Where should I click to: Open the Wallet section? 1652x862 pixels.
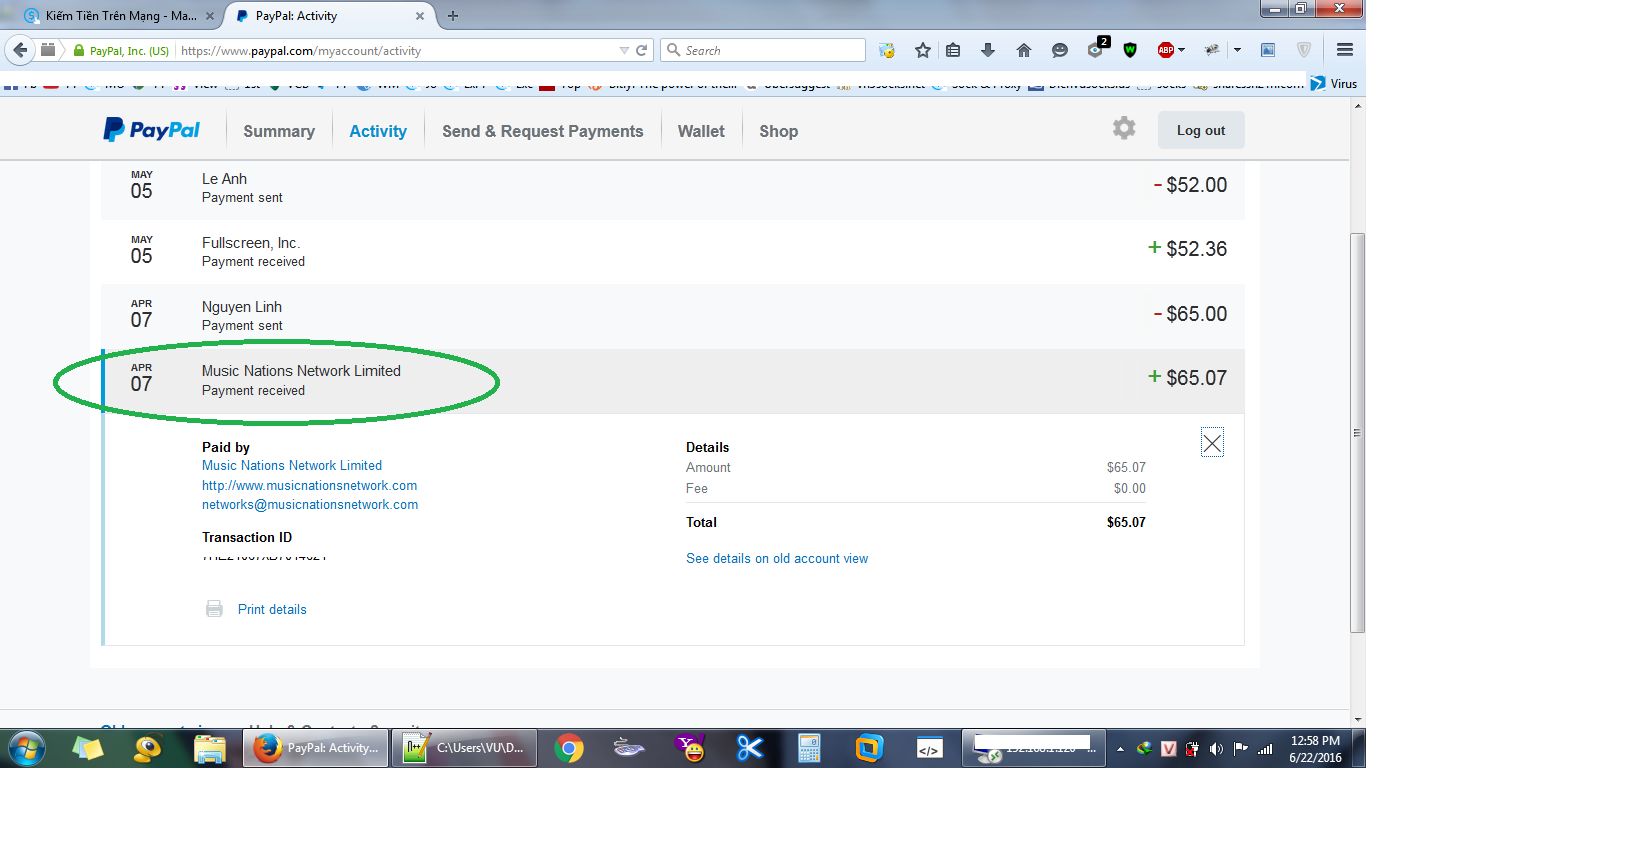[701, 131]
